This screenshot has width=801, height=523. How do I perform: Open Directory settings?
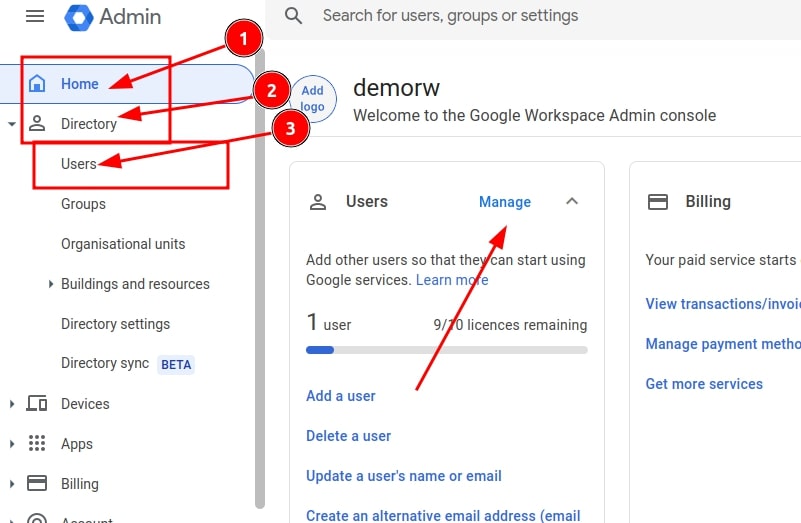pyautogui.click(x=115, y=324)
